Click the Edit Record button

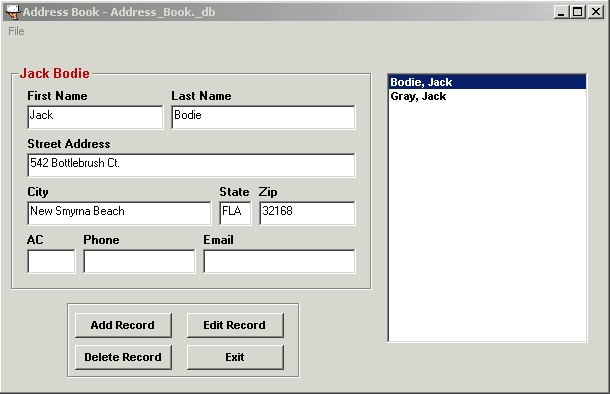pos(235,325)
